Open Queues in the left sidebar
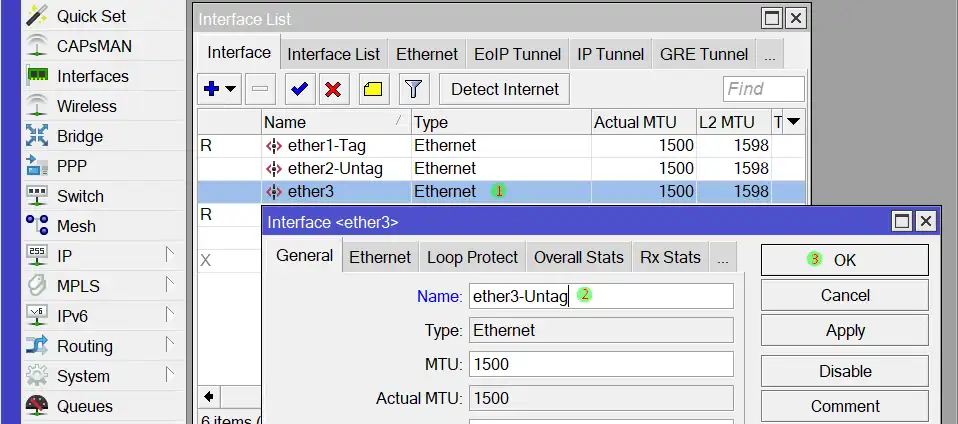958x424 pixels. [84, 406]
